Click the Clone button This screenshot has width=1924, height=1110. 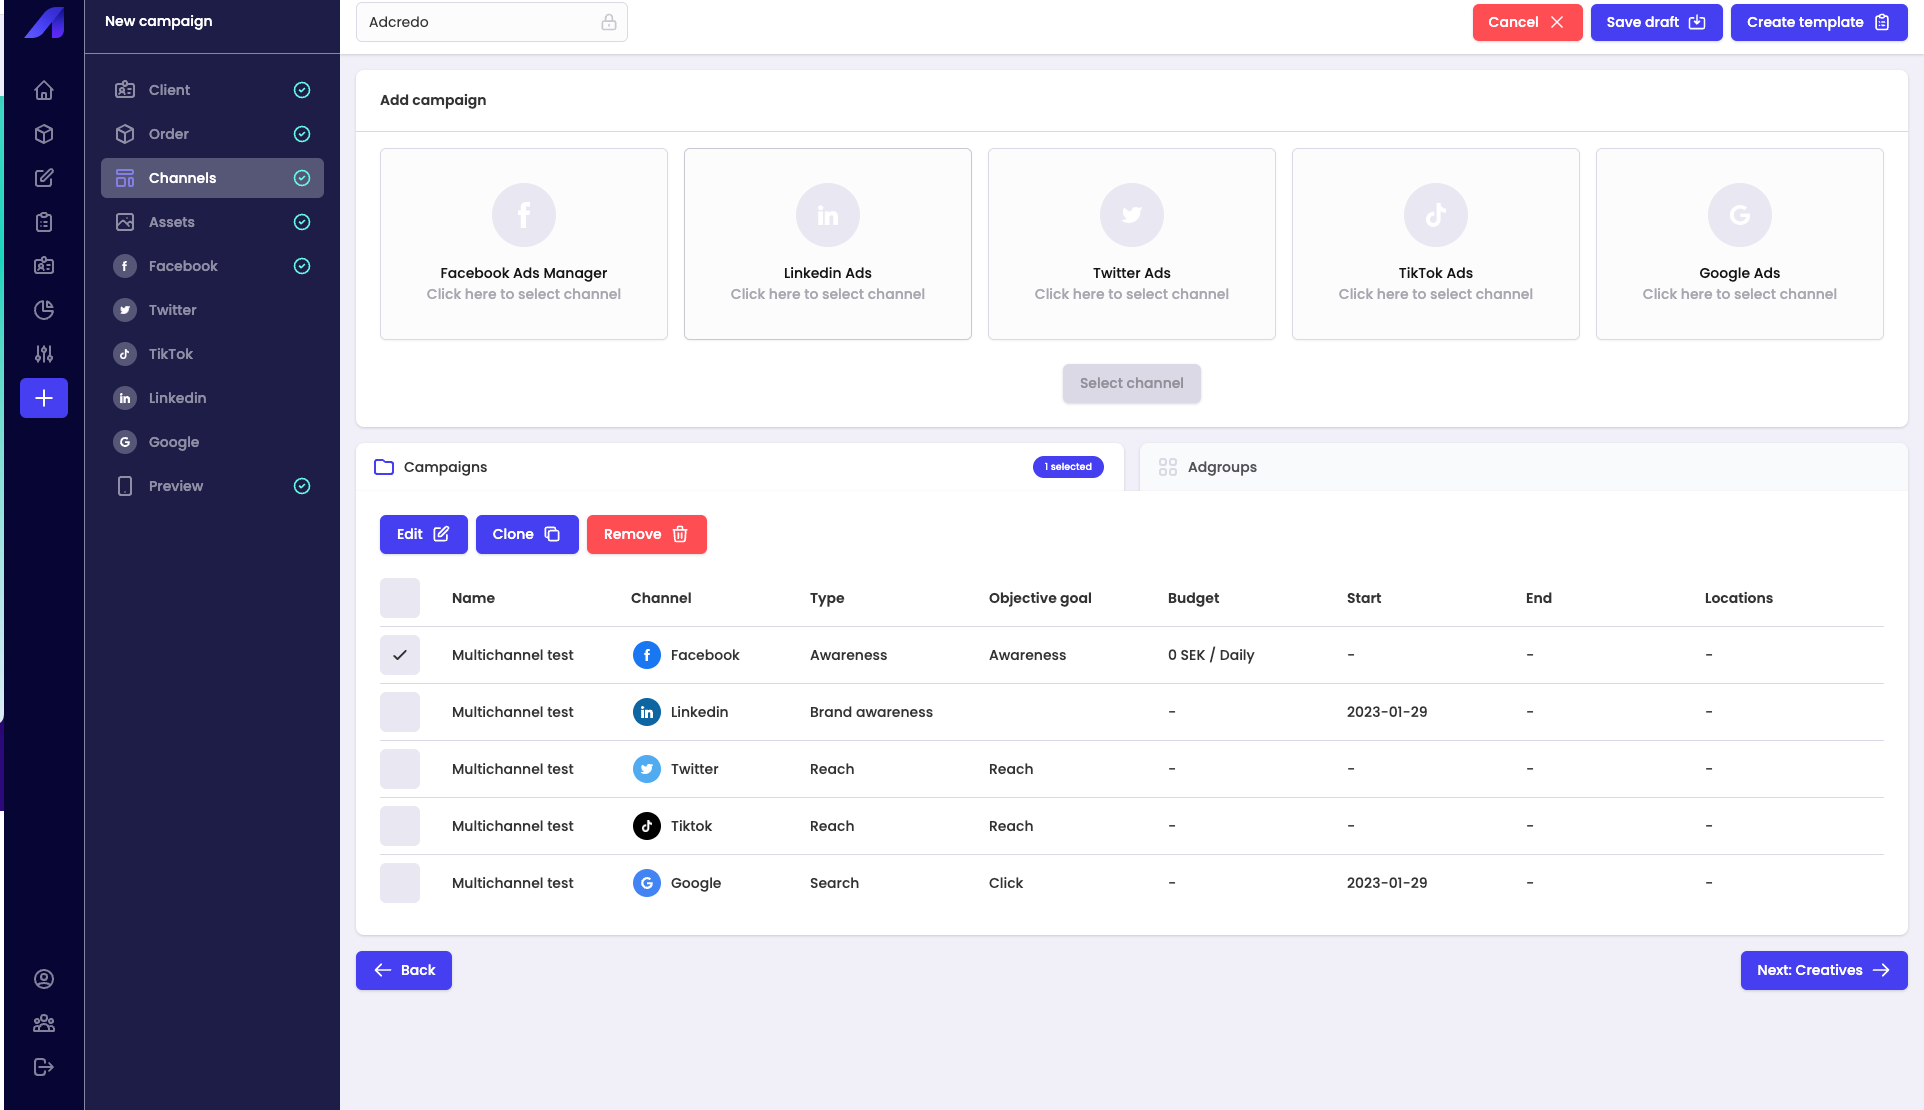(526, 534)
